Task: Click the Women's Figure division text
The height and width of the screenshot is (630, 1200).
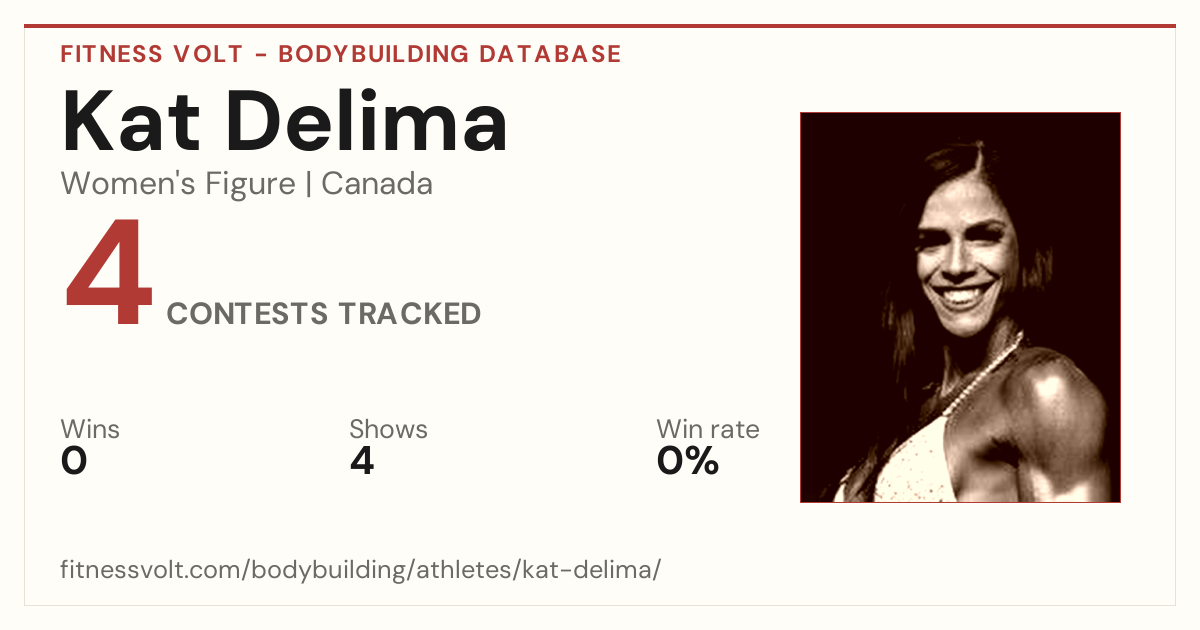Action: (178, 184)
